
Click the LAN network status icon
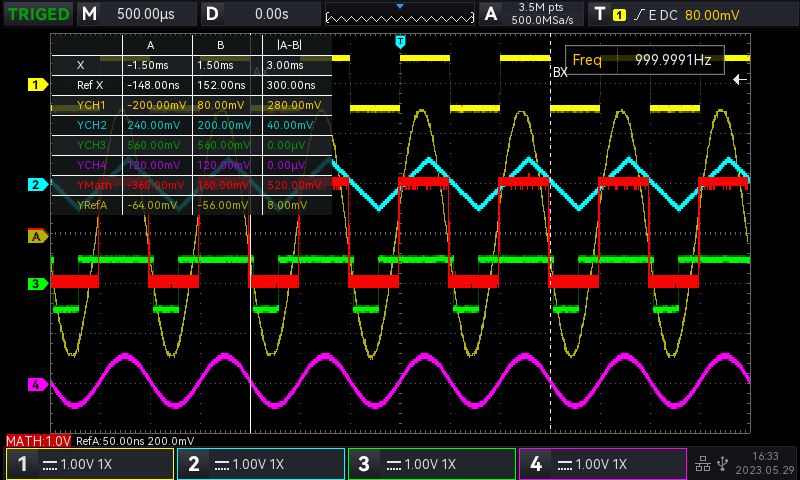(x=702, y=462)
